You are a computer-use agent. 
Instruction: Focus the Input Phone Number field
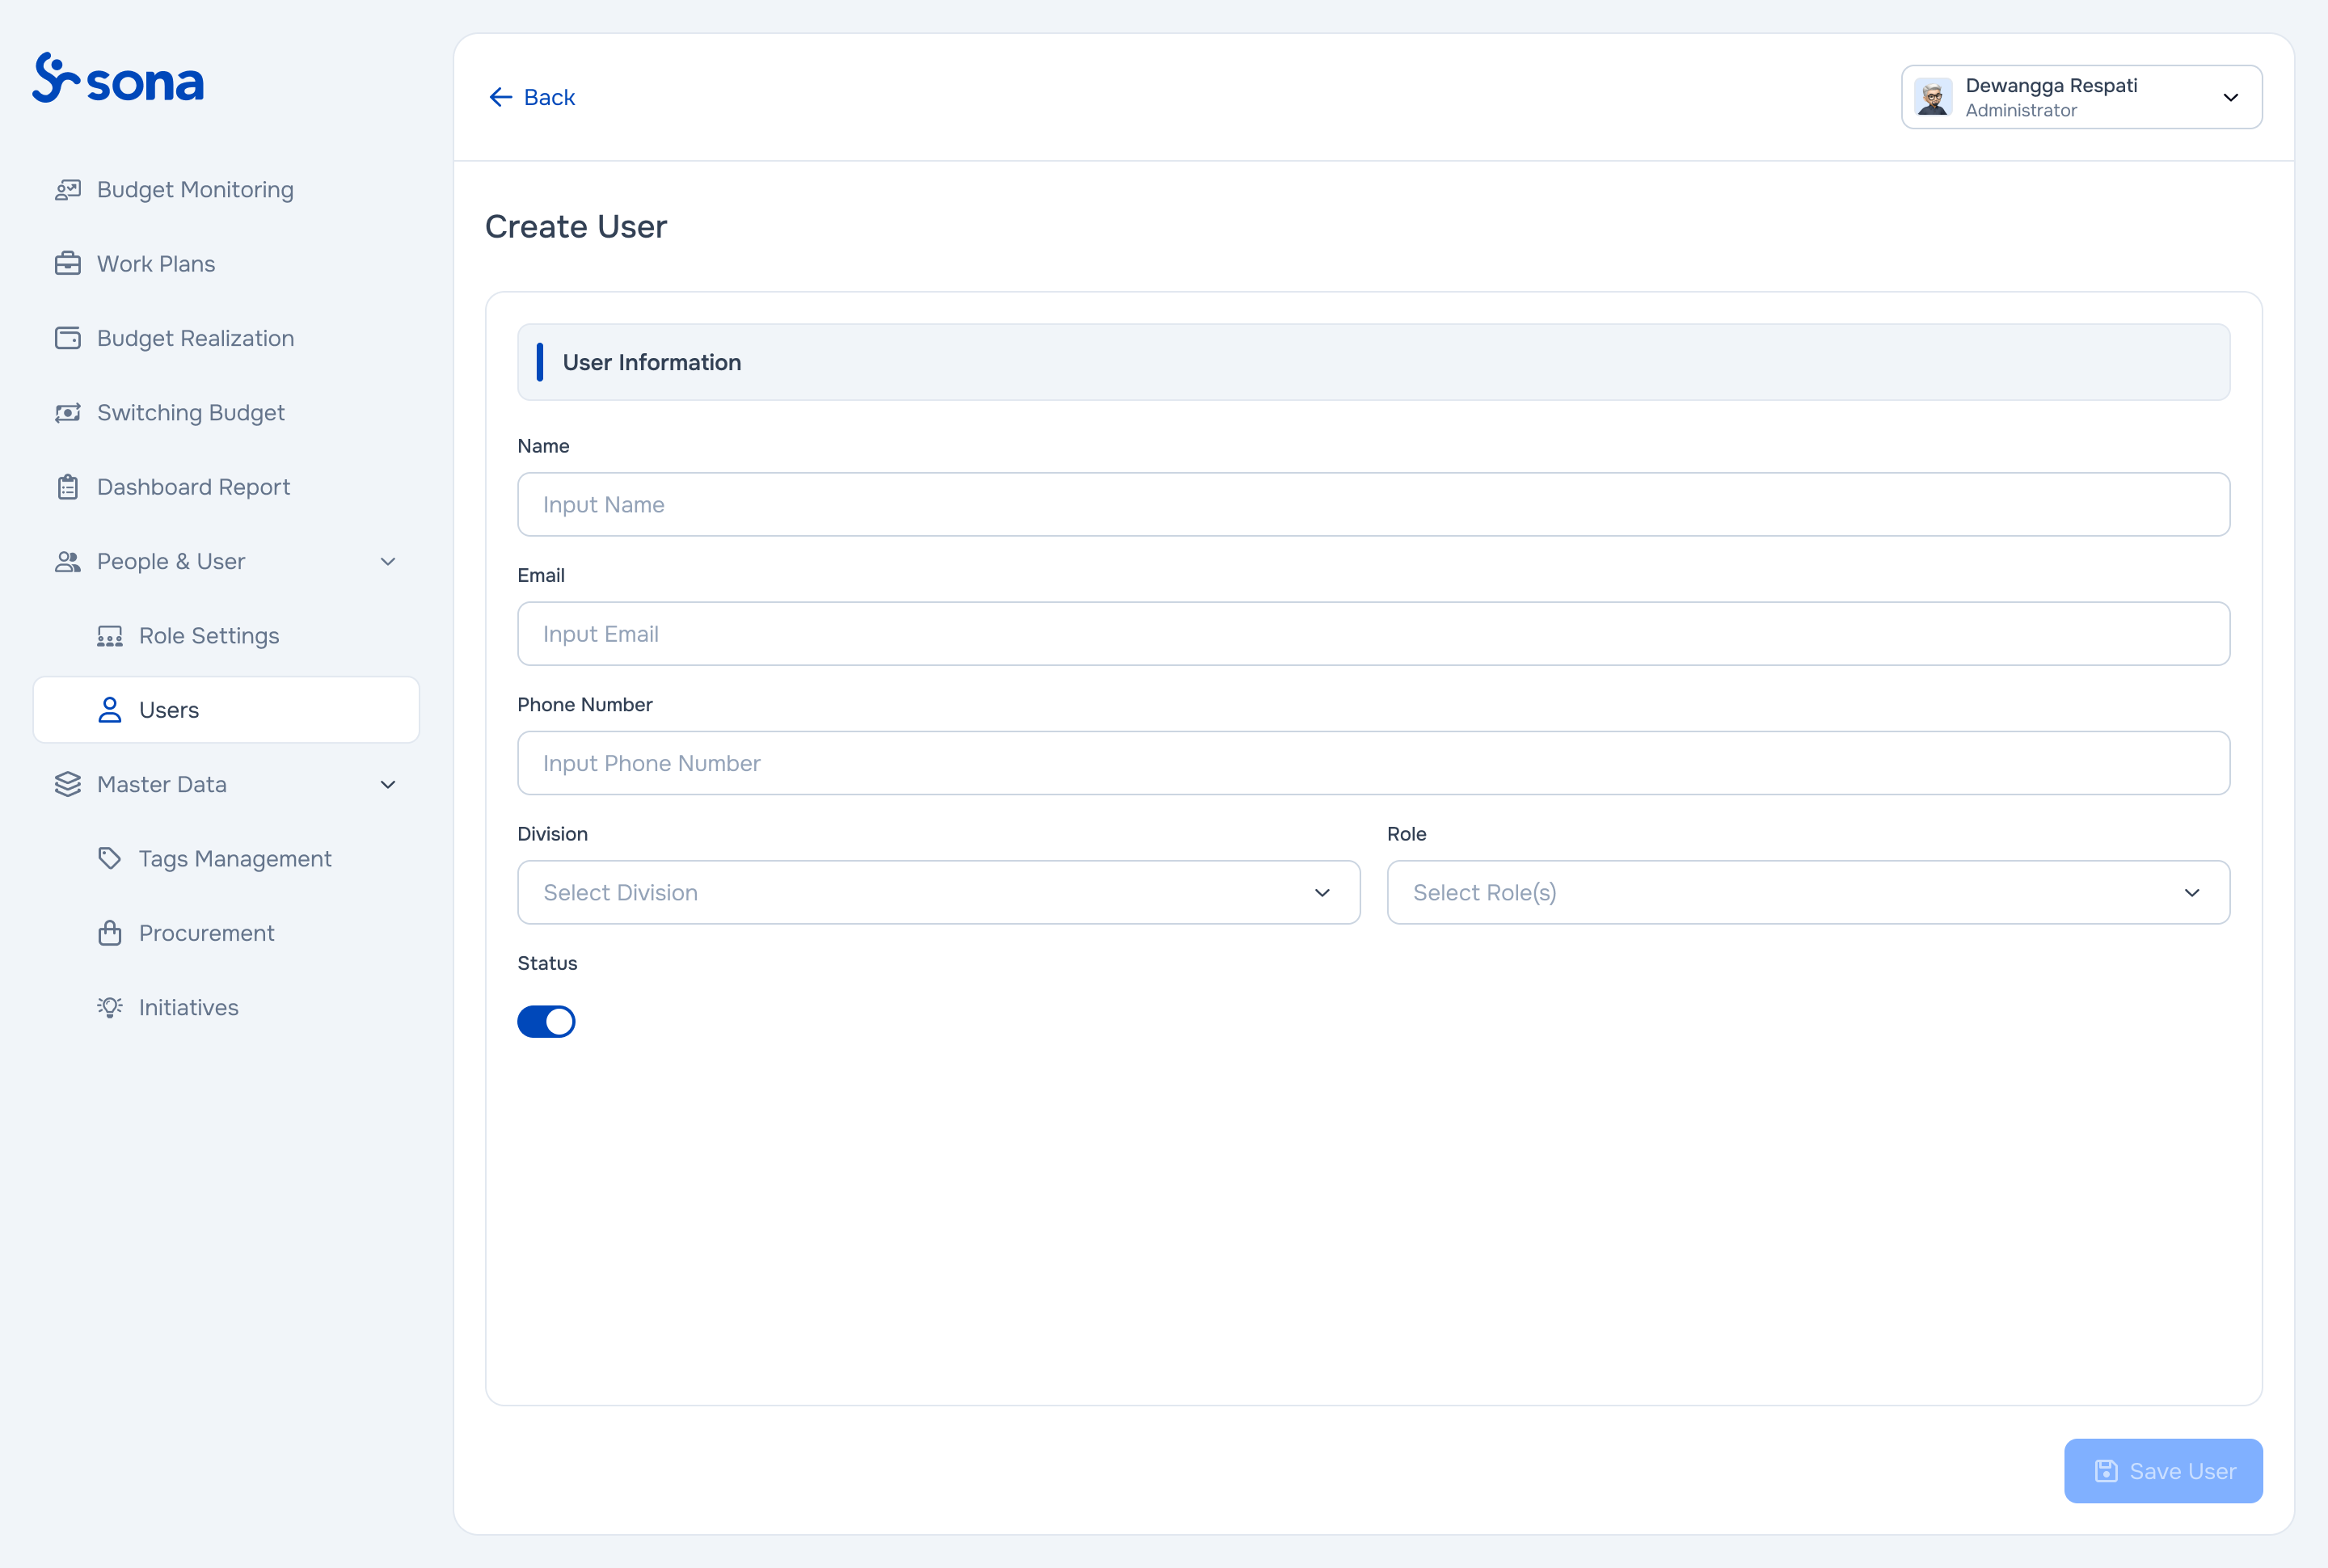pos(1373,763)
